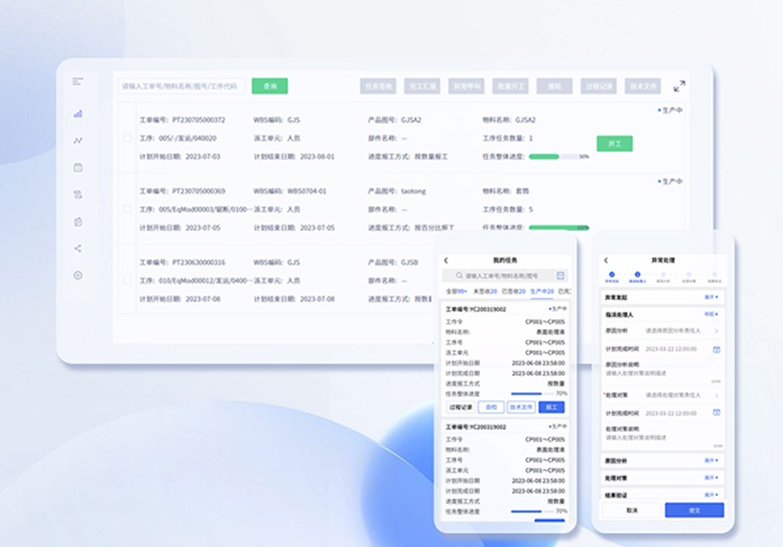The image size is (783, 547).
Task: Open the share icon in left sidebar
Action: tap(78, 248)
